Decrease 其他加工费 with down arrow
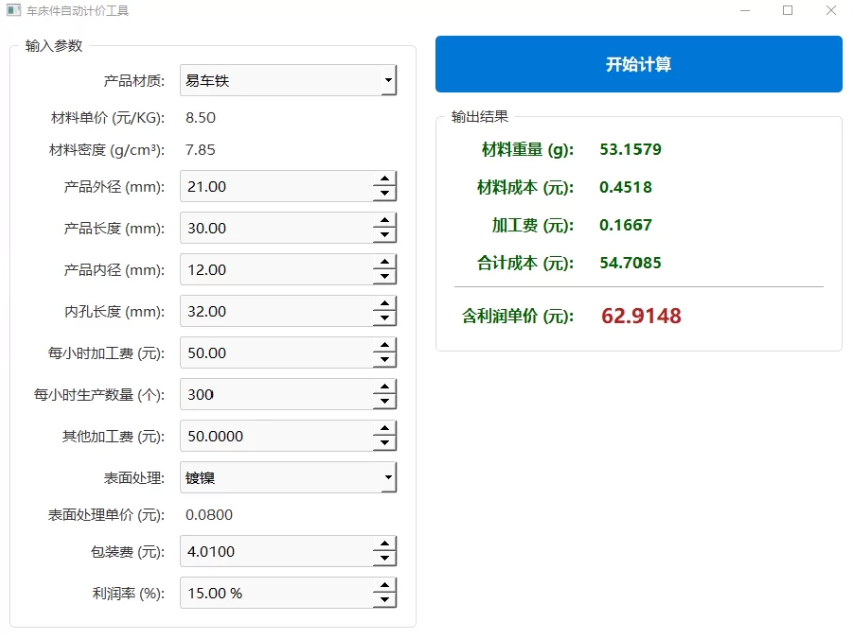The width and height of the screenshot is (853, 636). click(384, 444)
